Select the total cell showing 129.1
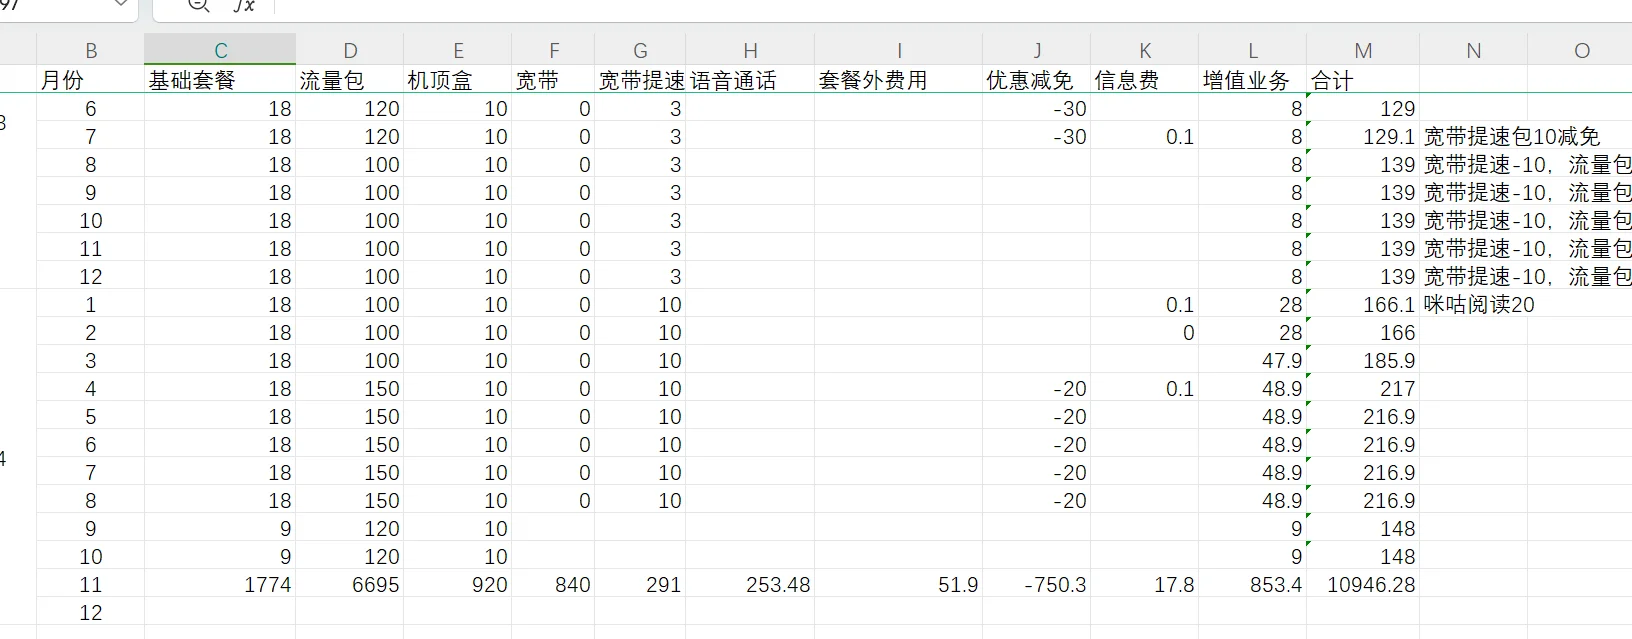Screen dimensions: 1632x639 [x=1363, y=137]
